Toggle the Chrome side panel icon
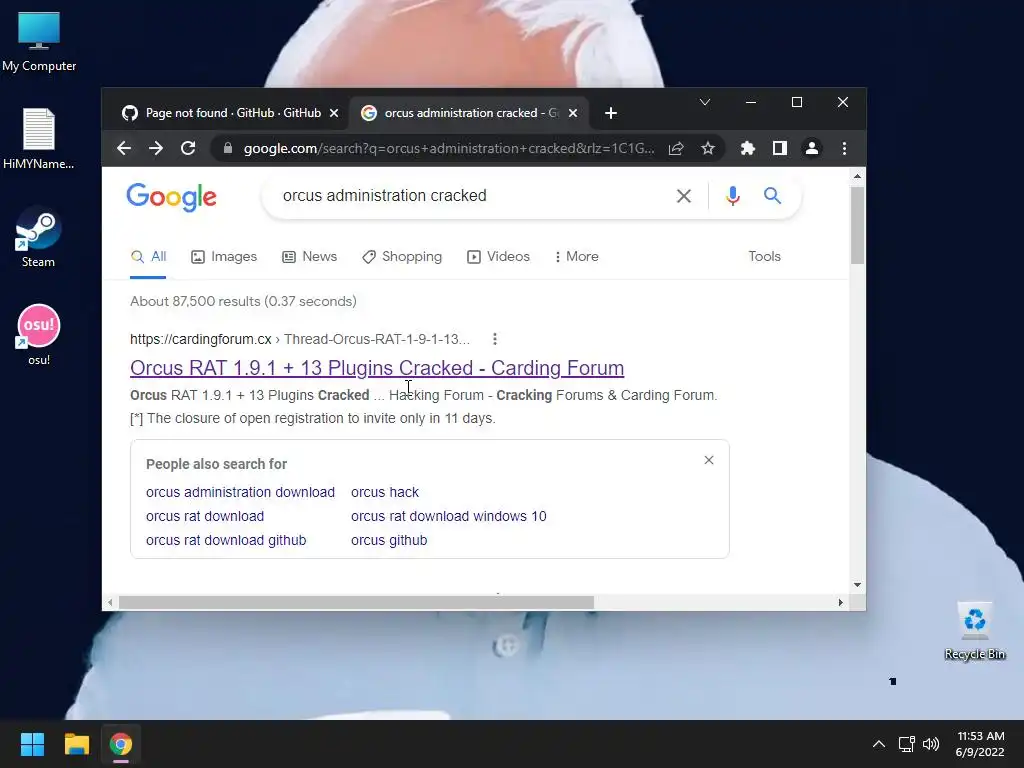The width and height of the screenshot is (1024, 768). (780, 148)
